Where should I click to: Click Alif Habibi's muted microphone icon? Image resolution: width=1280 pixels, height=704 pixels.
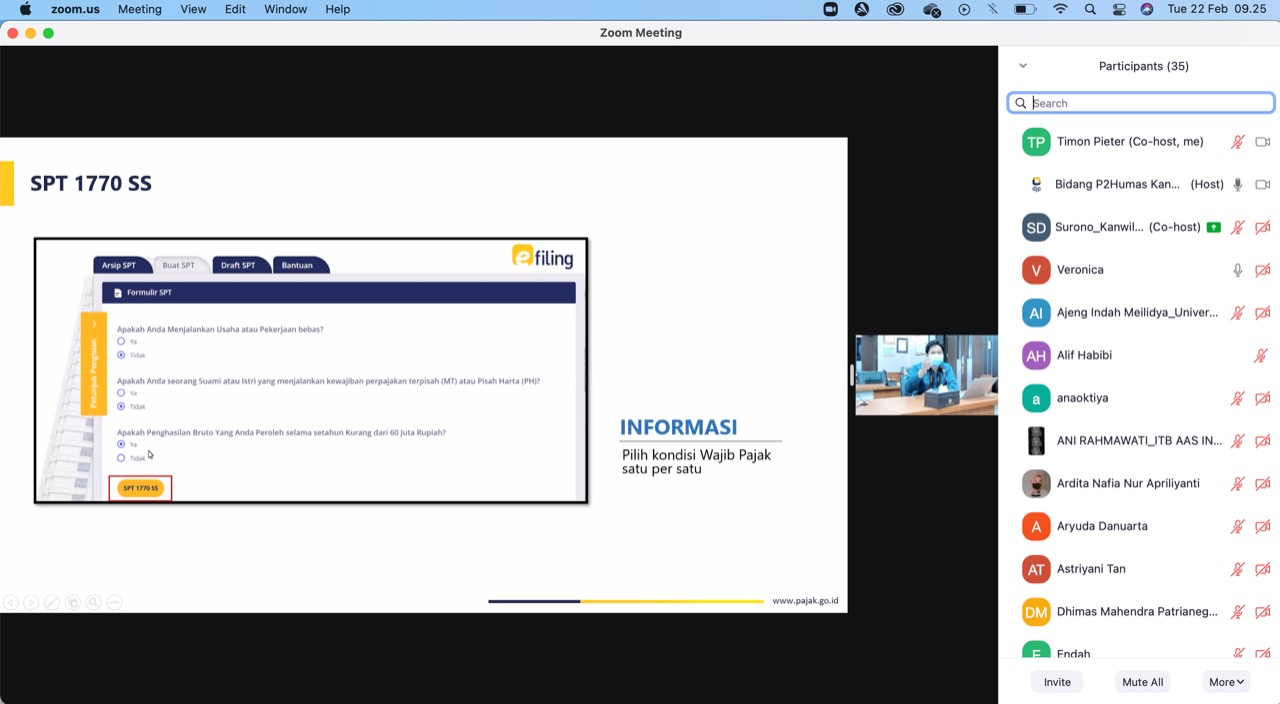(1261, 355)
